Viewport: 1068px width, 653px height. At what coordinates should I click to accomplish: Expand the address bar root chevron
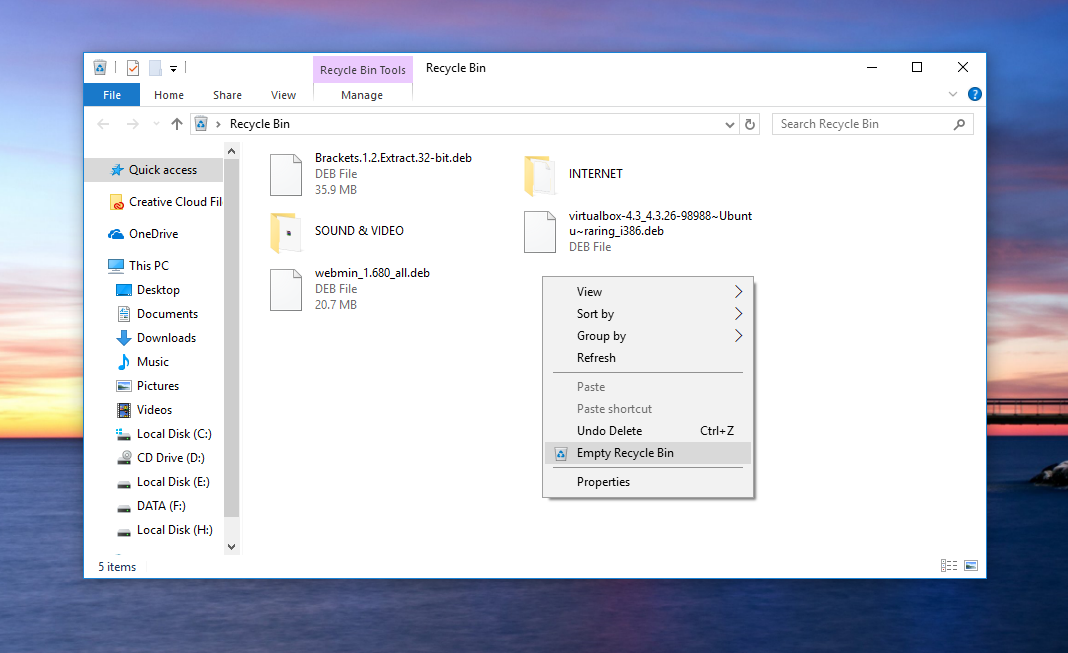click(x=218, y=124)
